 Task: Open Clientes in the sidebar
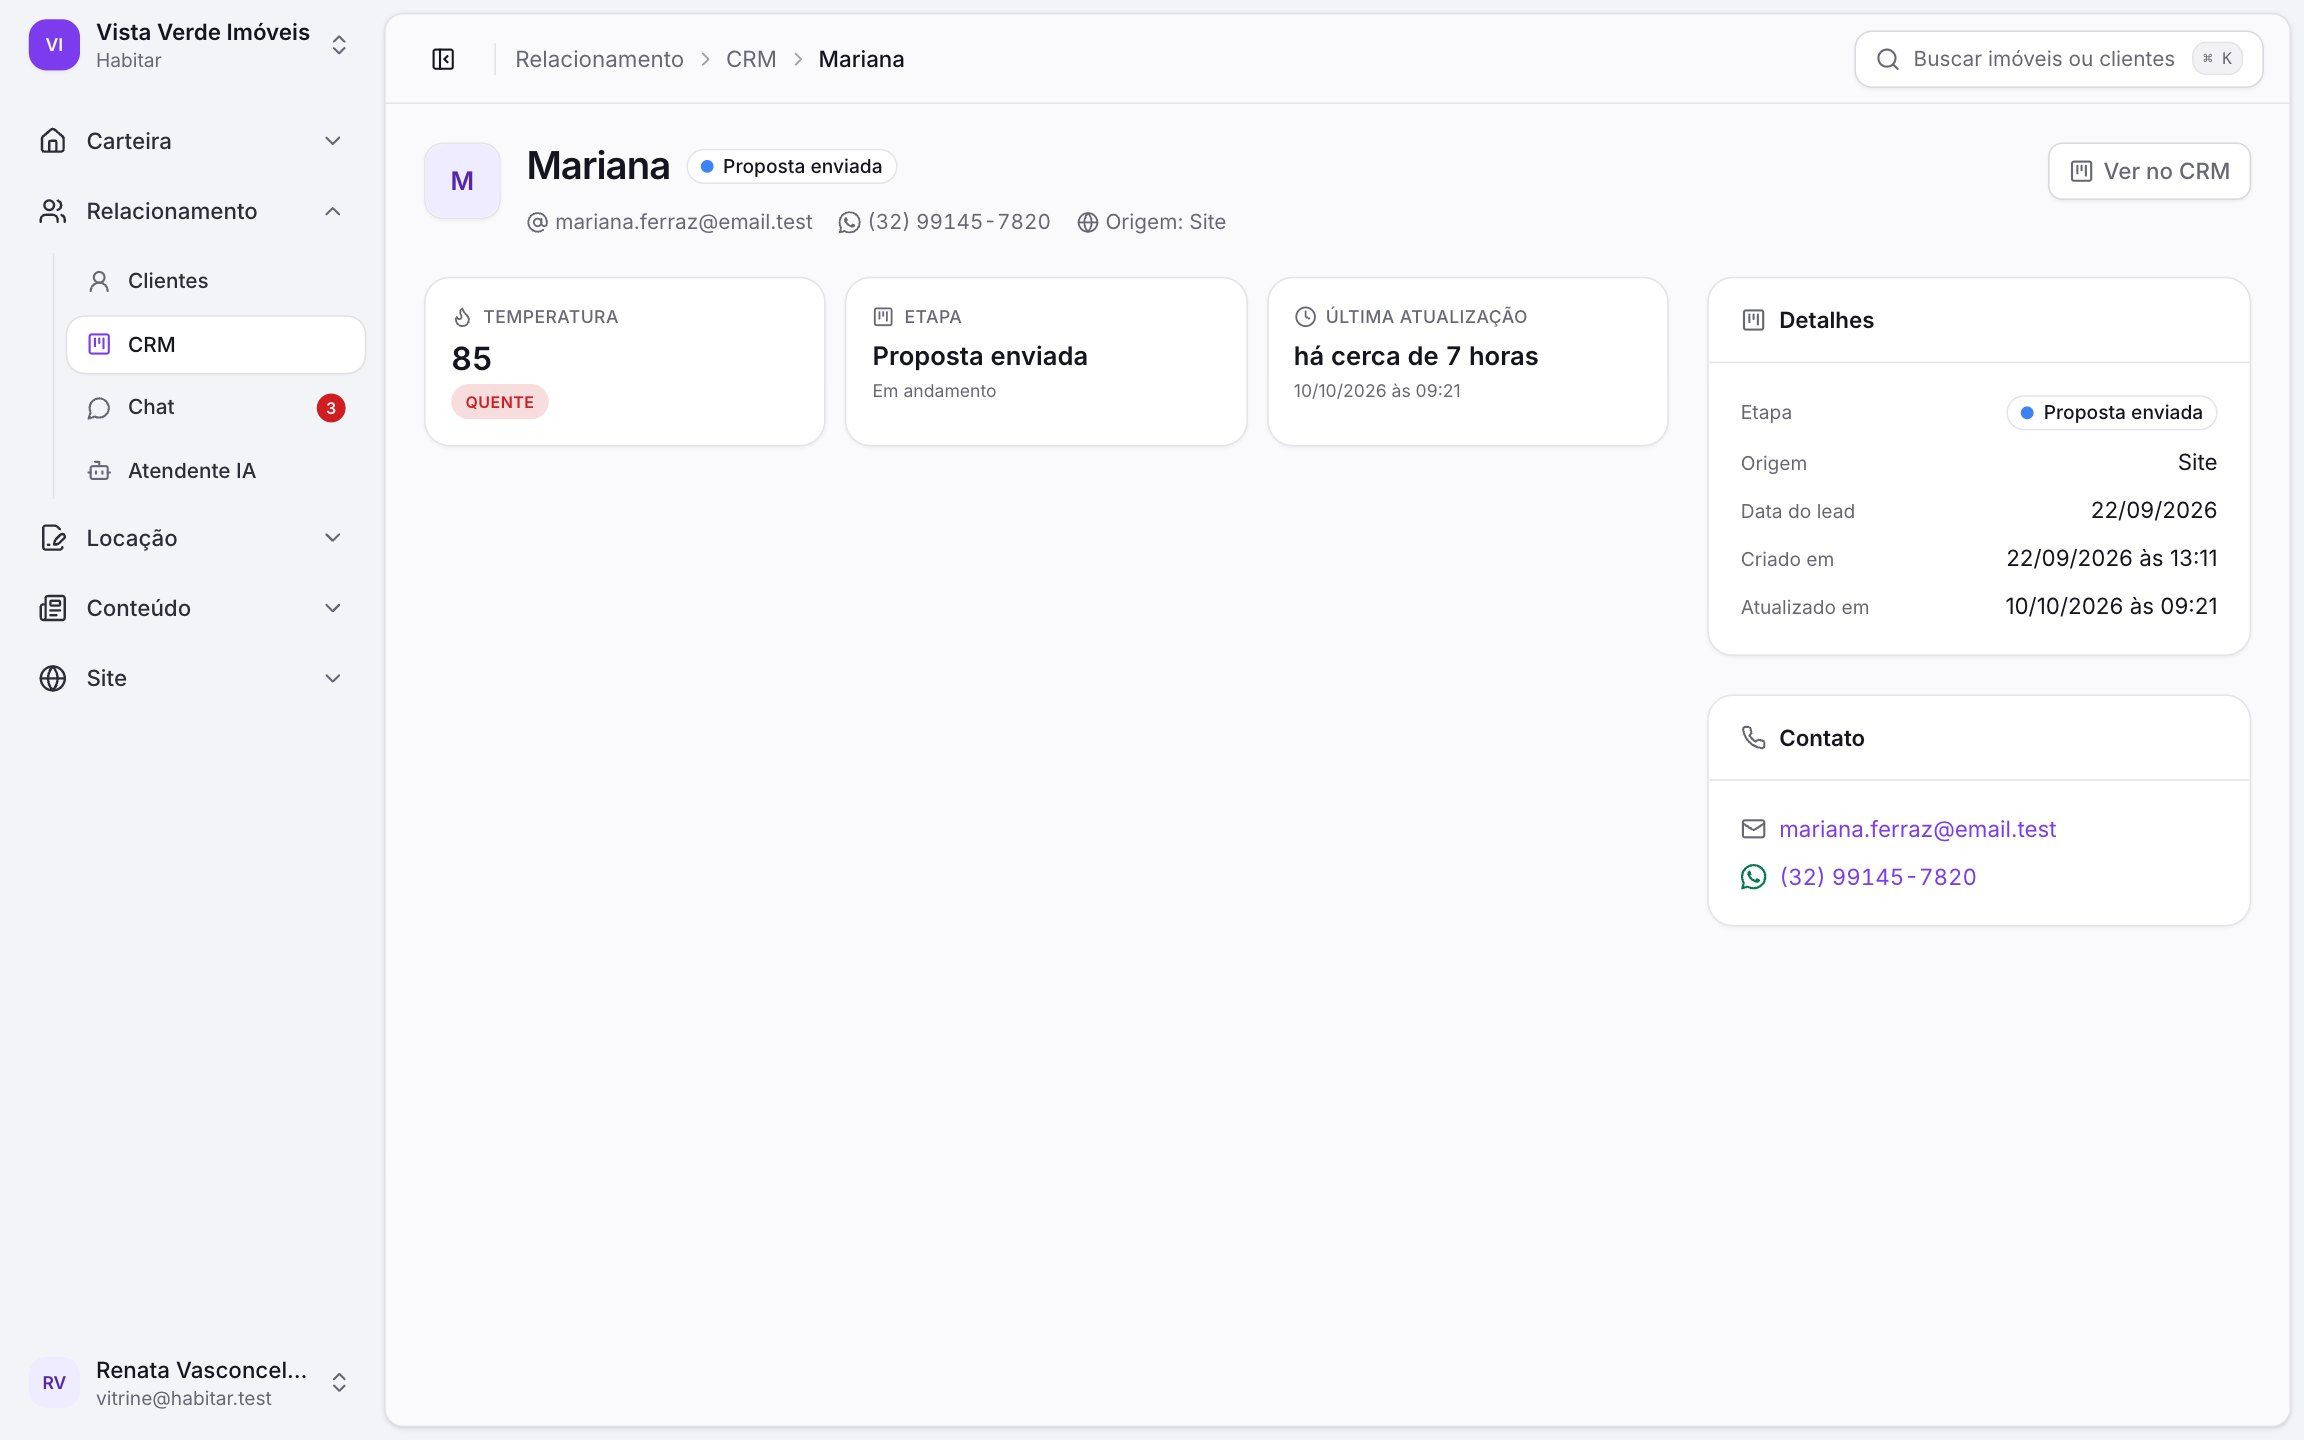point(216,281)
